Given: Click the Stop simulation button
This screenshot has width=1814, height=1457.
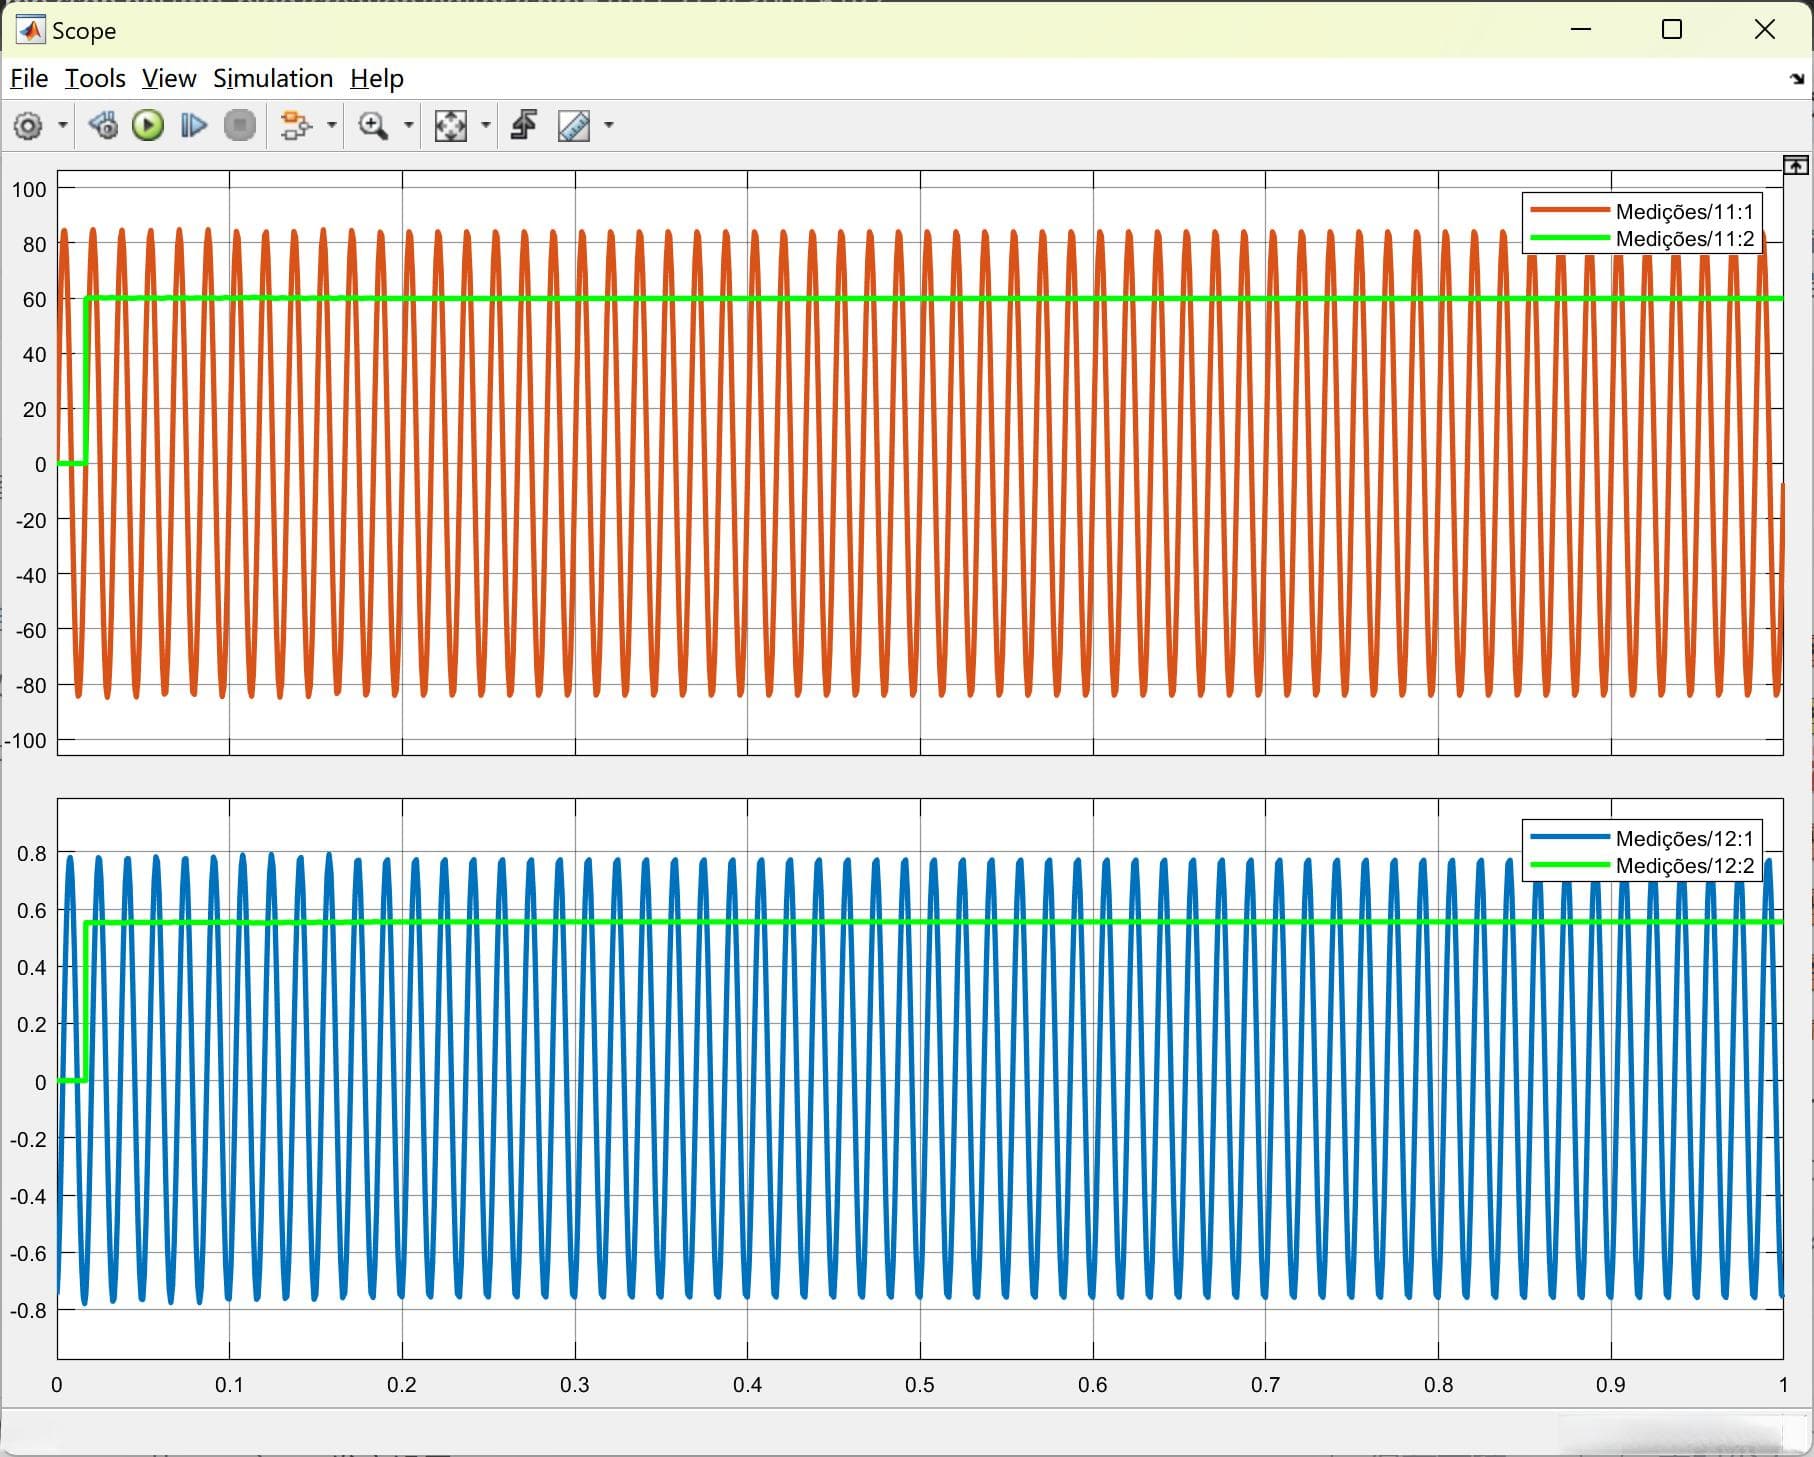Looking at the screenshot, I should click(240, 126).
